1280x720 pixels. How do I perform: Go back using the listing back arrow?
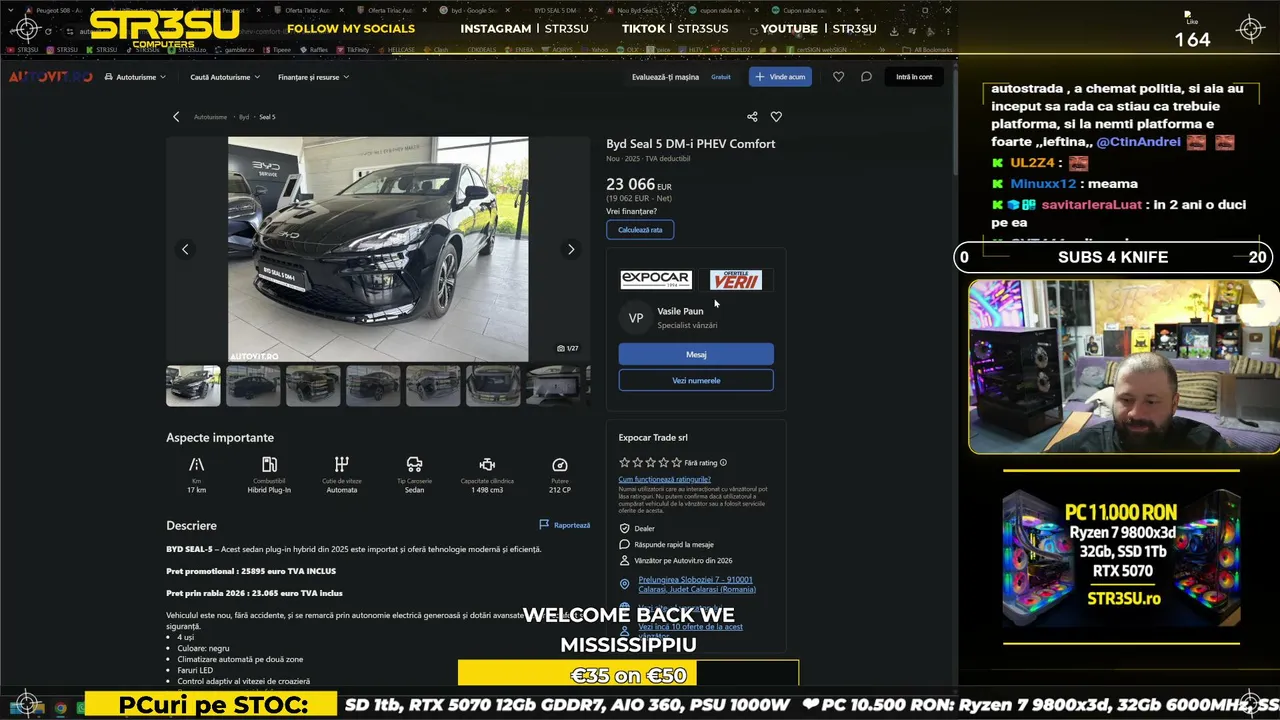176,117
